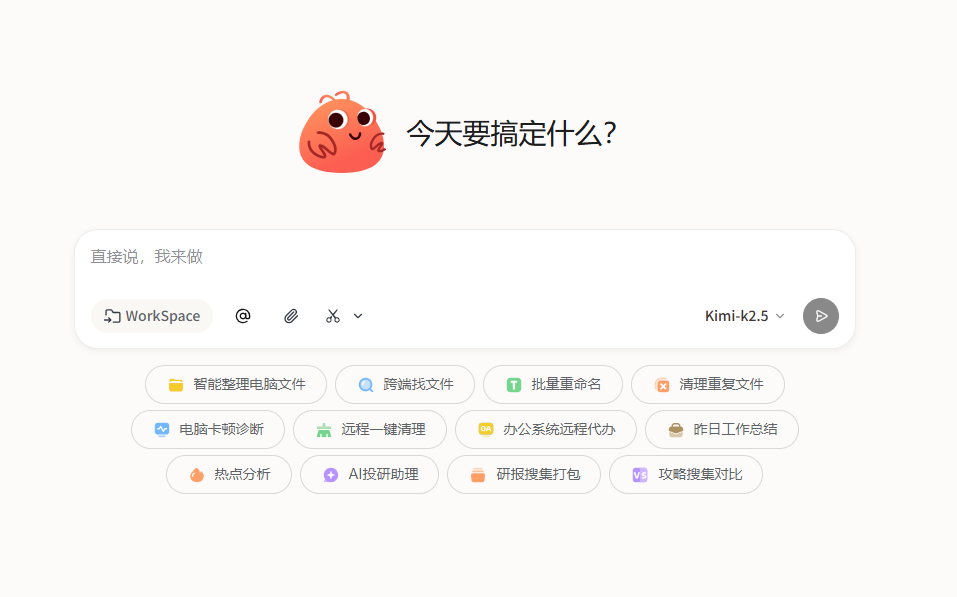Click the flame icon on 热点分析

195,474
